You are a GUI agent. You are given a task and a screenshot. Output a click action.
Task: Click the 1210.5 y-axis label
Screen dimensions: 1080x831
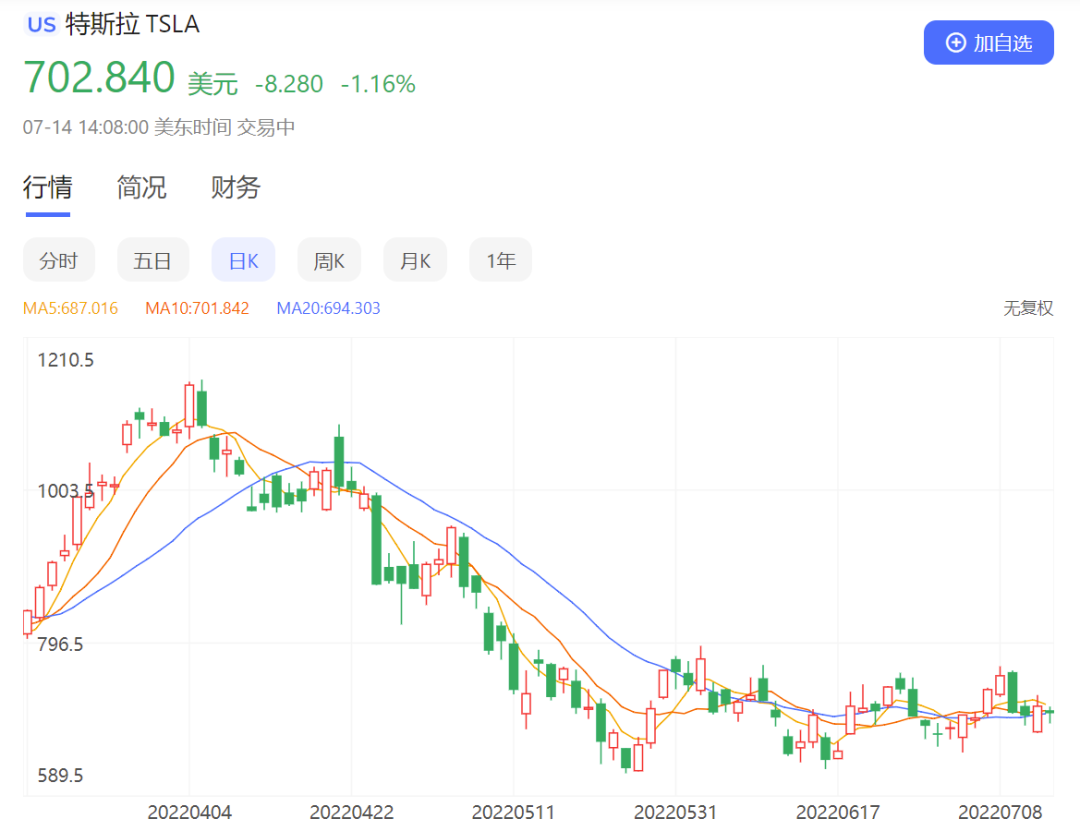click(65, 360)
